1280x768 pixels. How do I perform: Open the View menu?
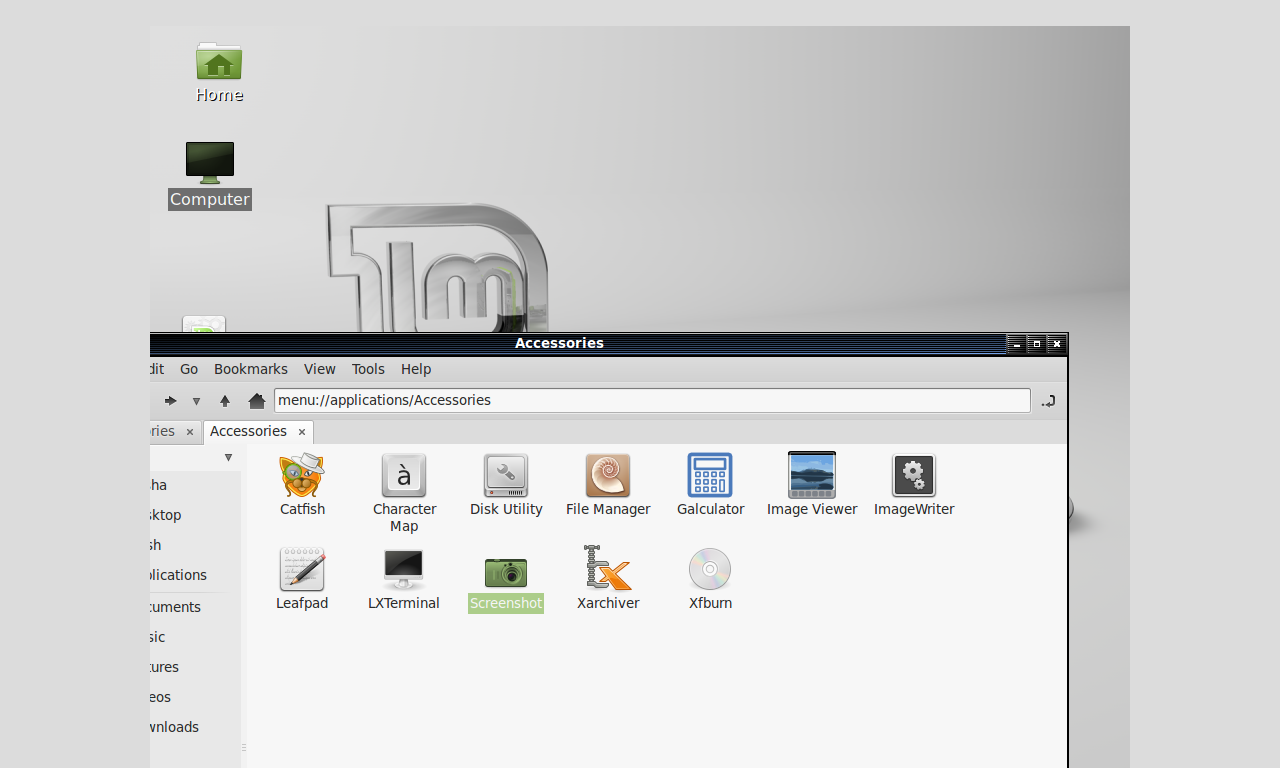click(320, 369)
